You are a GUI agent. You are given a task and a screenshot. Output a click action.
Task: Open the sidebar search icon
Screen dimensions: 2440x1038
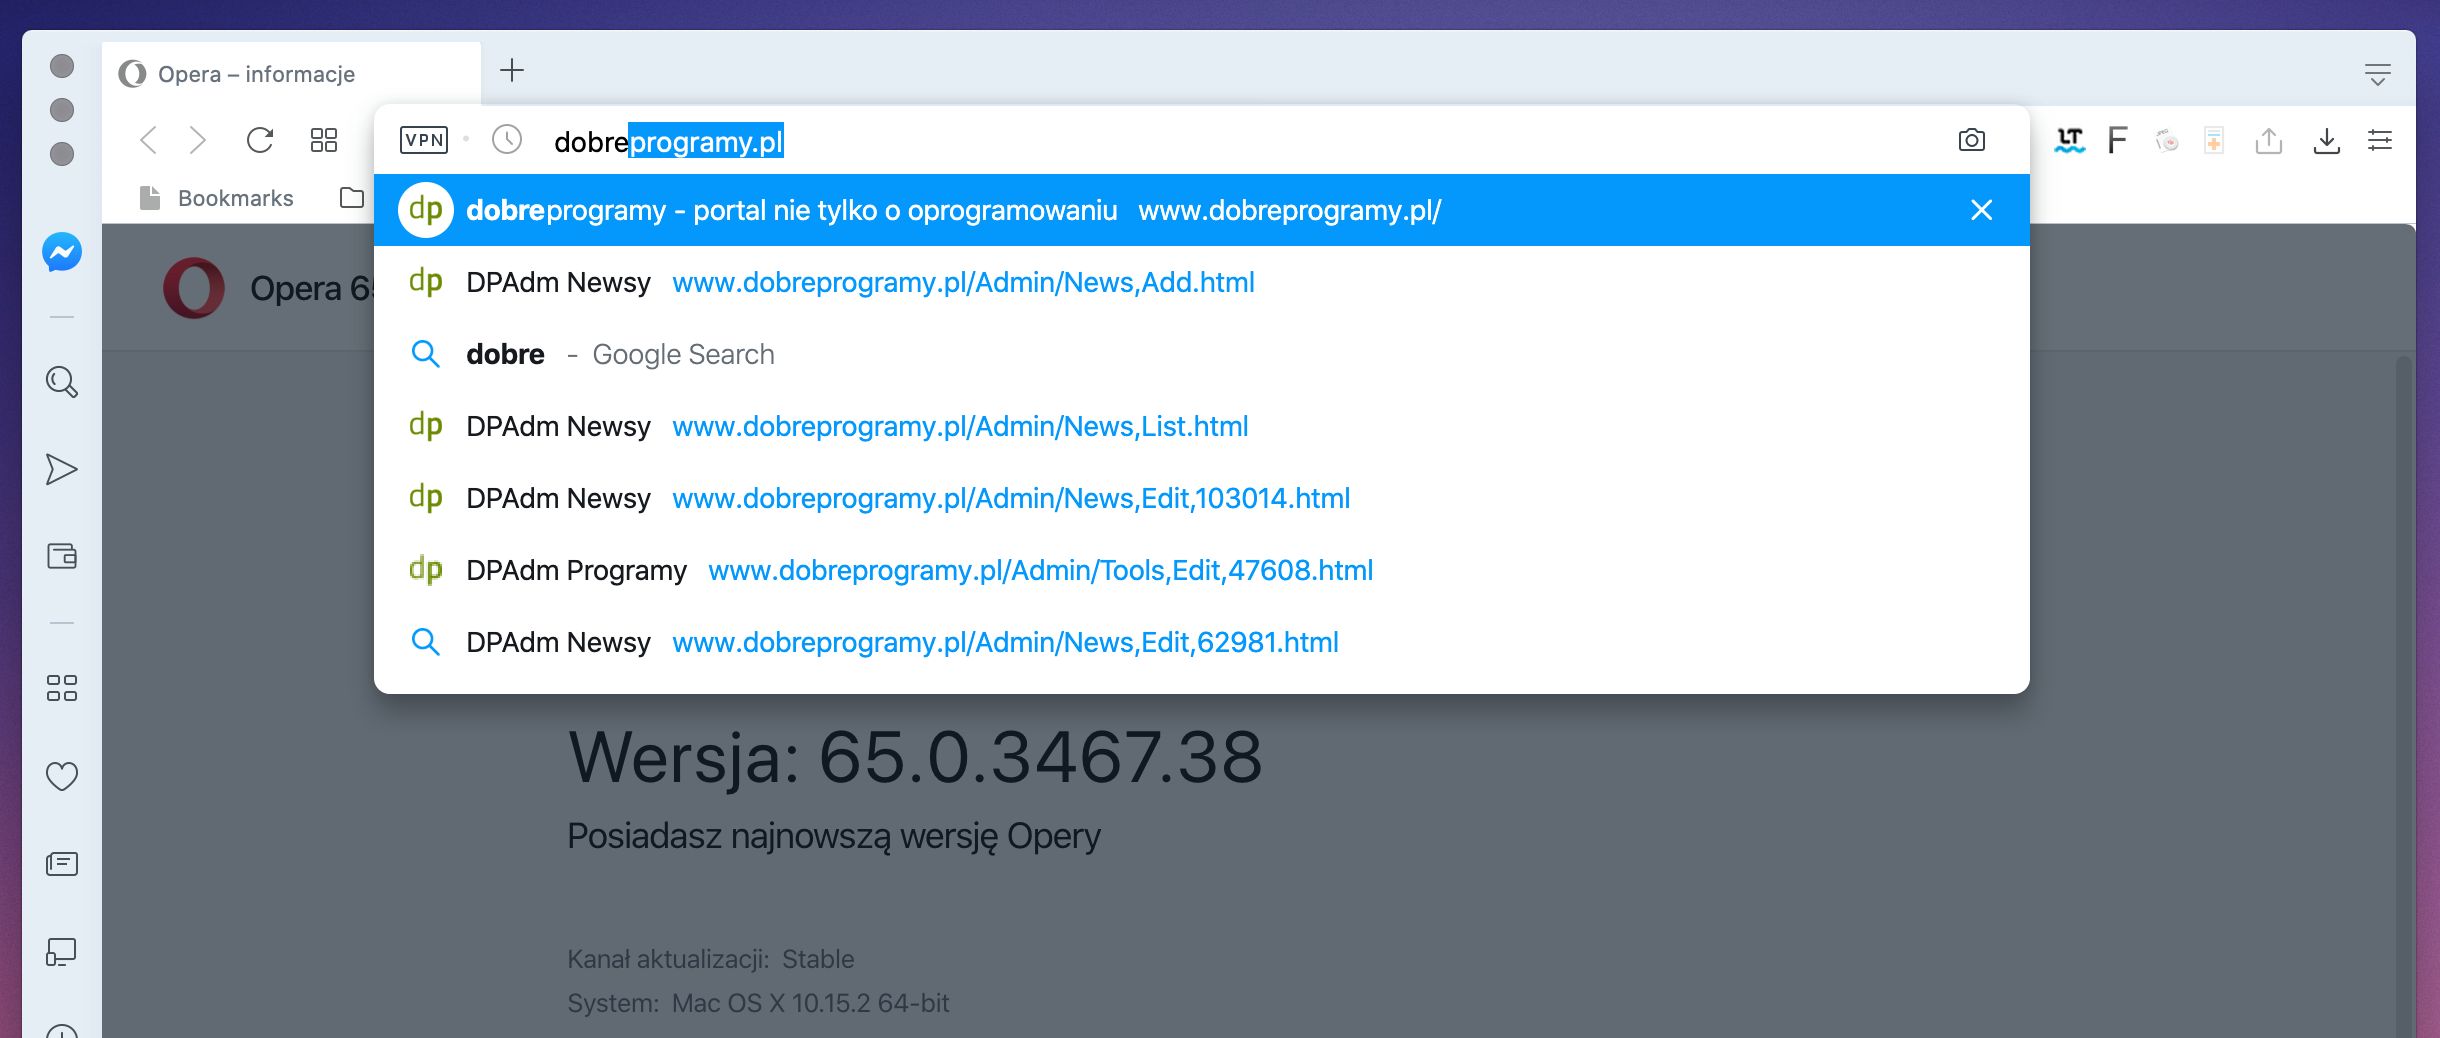(x=62, y=381)
